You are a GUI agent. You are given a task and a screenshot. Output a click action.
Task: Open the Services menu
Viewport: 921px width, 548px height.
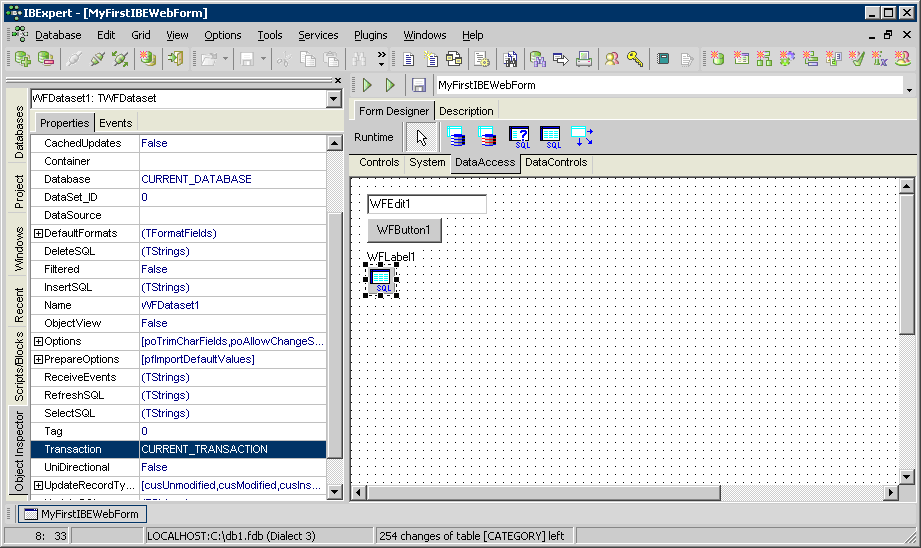point(318,35)
